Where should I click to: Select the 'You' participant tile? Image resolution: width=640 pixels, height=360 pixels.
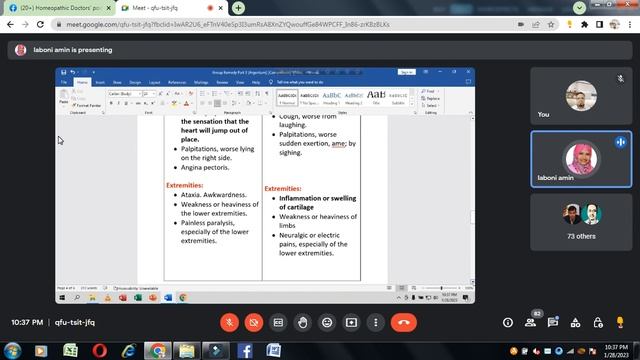[x=581, y=96]
